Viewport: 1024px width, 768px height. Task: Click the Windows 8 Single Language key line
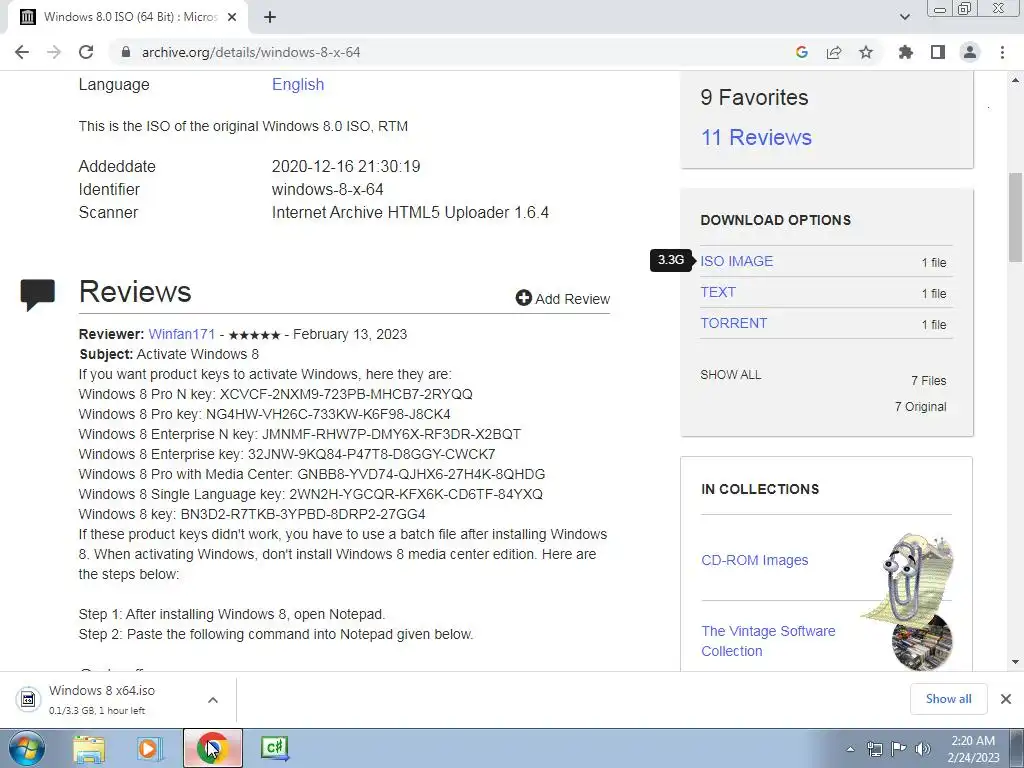pos(311,494)
